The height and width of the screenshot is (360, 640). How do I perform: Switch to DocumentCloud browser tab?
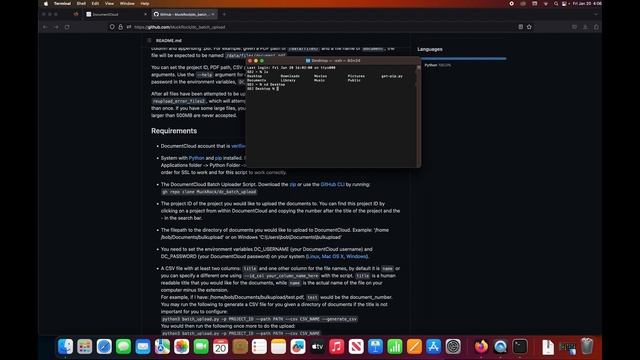[x=116, y=14]
